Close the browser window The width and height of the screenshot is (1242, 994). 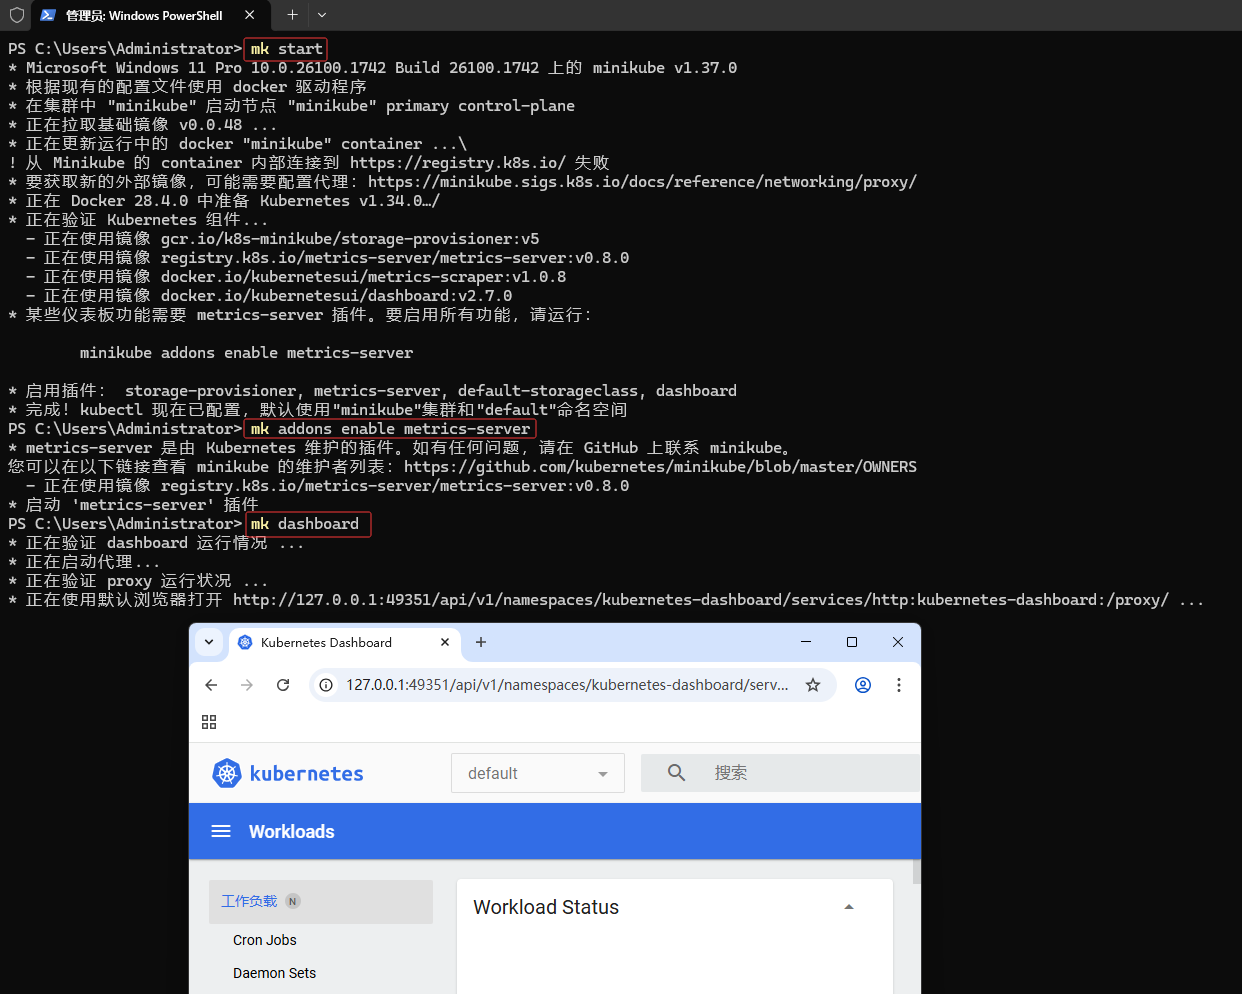coord(898,642)
